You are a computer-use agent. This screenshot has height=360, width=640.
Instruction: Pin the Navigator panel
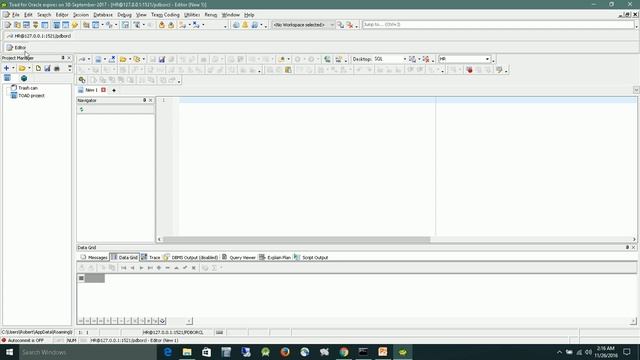point(144,100)
